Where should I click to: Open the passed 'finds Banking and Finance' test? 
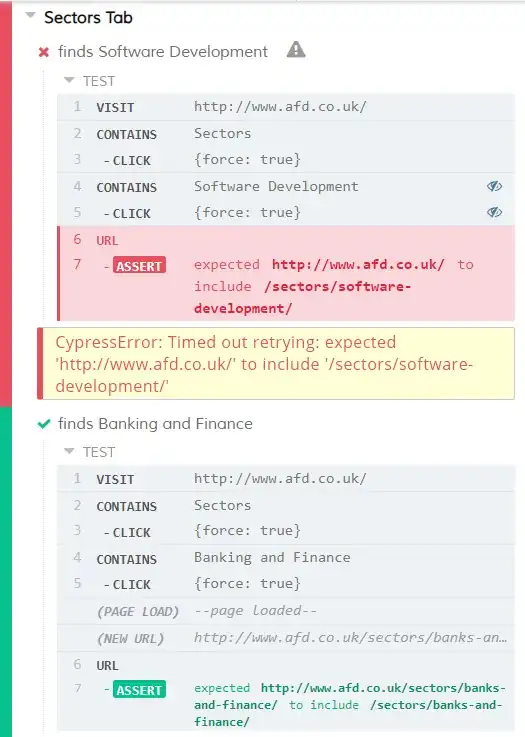click(x=155, y=424)
